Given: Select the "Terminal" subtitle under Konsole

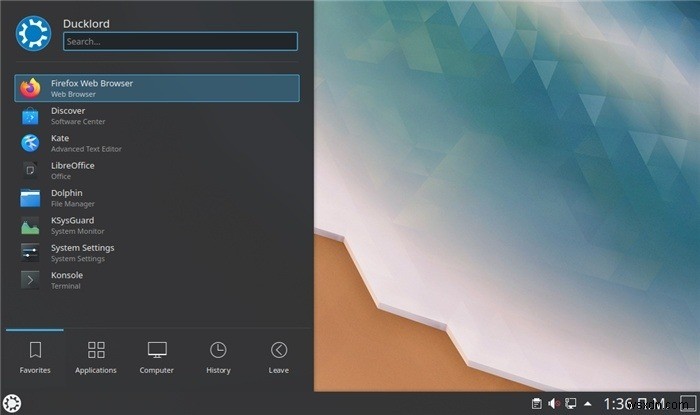Looking at the screenshot, I should tap(66, 286).
